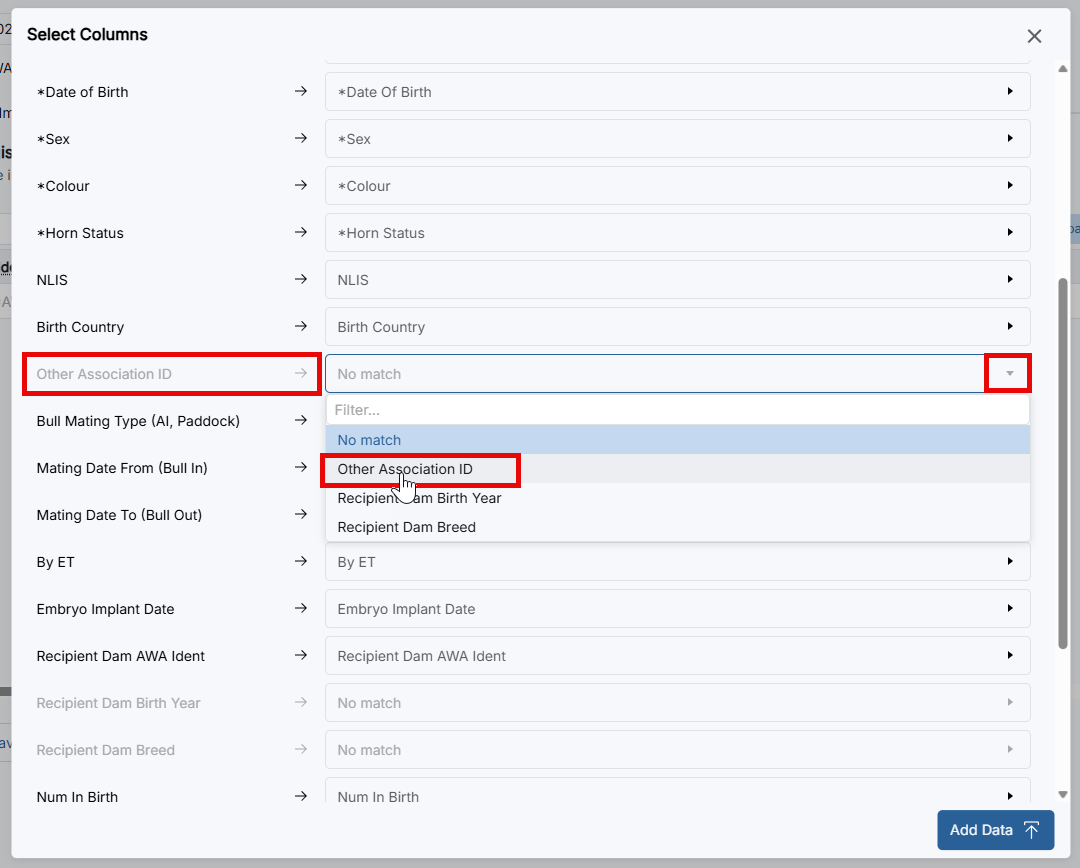Expand the NLIS column dropdown
The height and width of the screenshot is (868, 1080).
point(1009,280)
